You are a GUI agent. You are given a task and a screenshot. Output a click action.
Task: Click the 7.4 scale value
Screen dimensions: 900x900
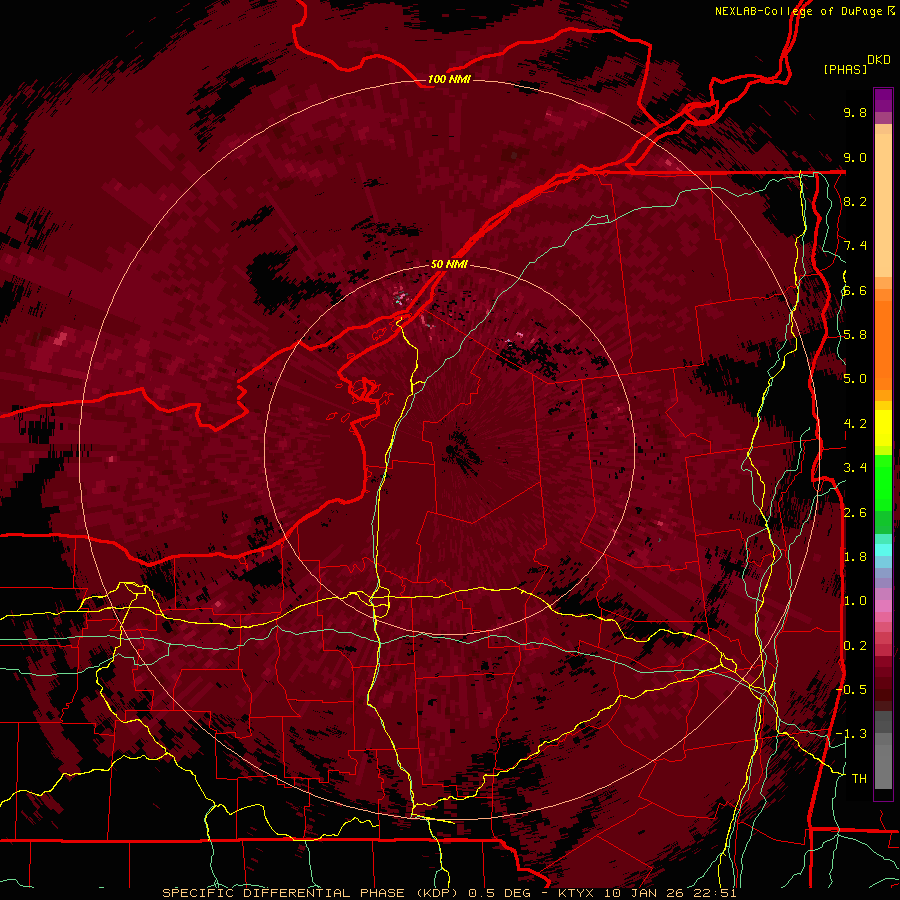(855, 246)
